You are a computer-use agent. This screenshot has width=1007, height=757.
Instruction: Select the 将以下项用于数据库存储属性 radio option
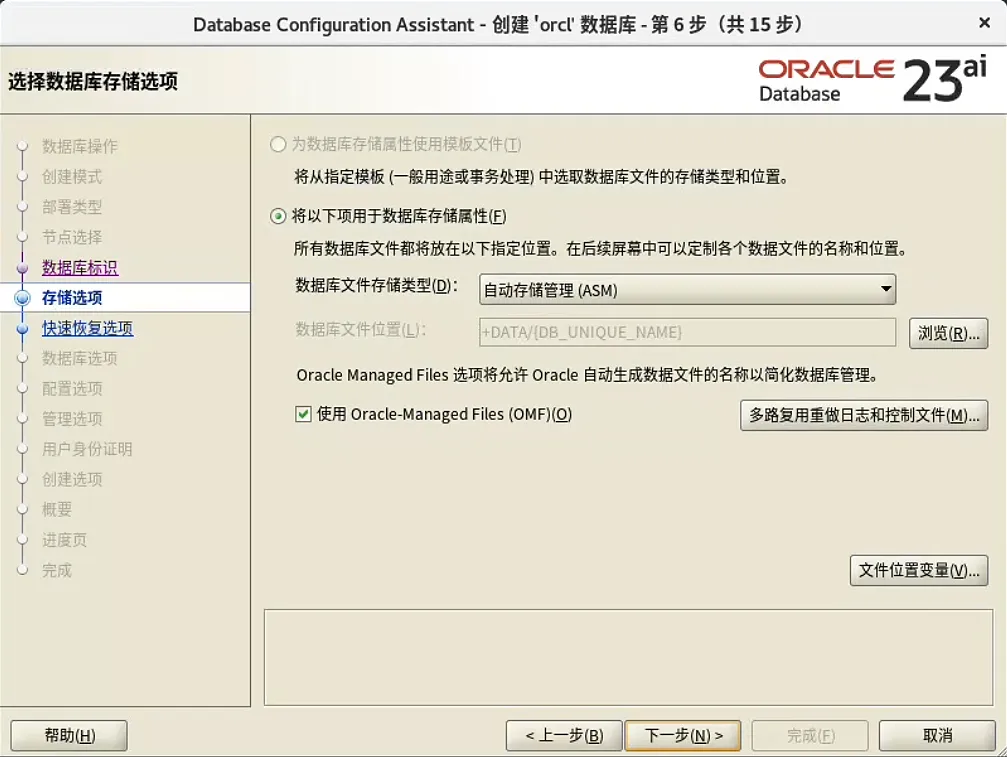276,214
